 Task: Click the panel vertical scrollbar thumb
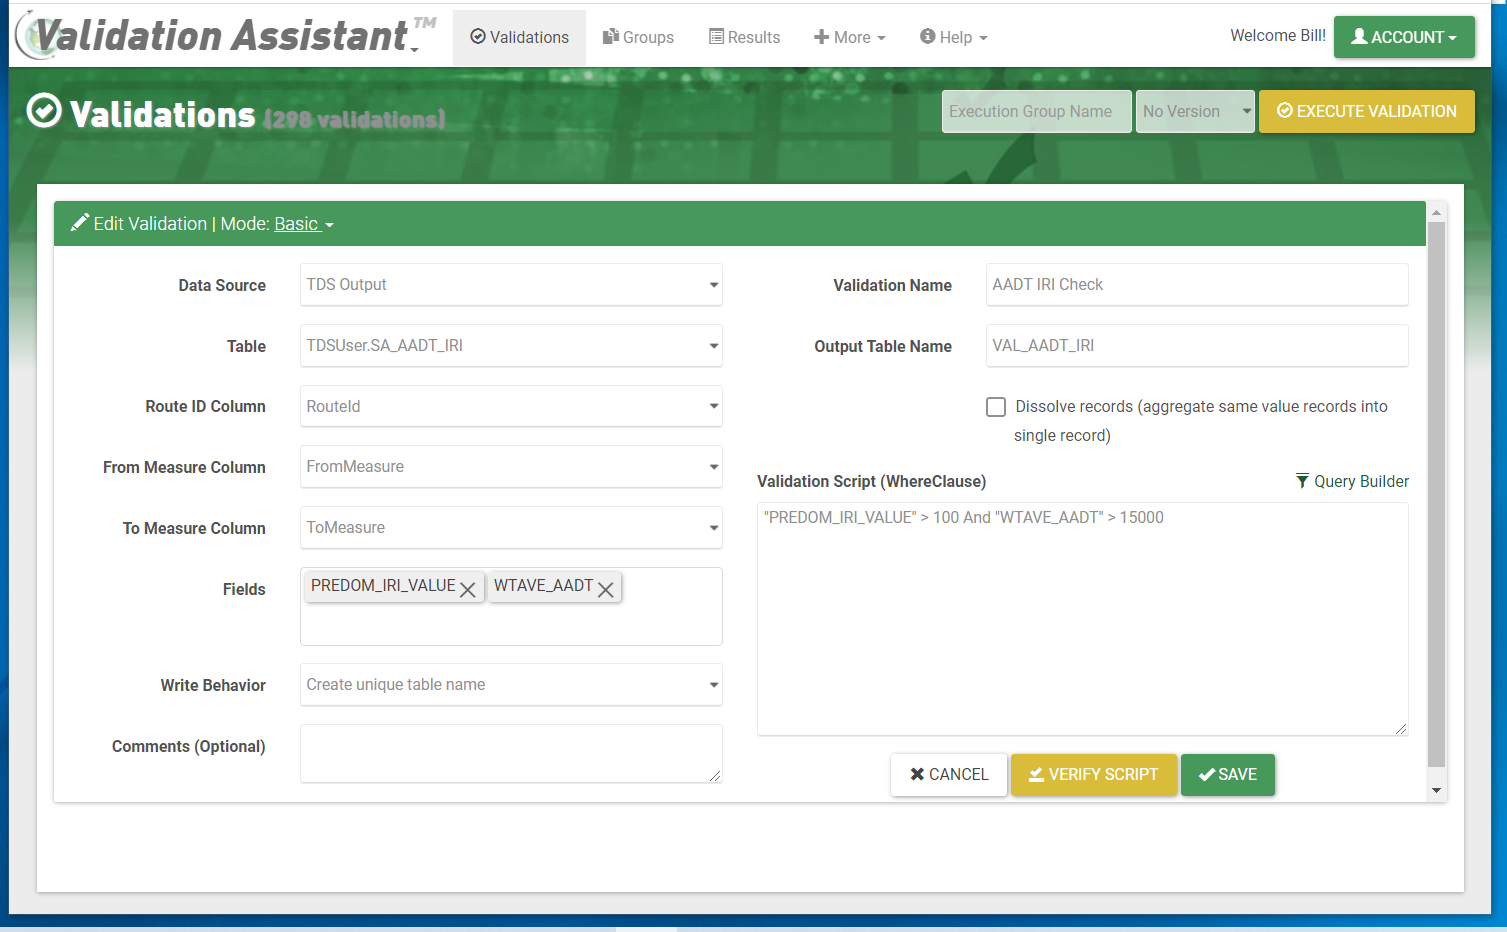click(1437, 495)
